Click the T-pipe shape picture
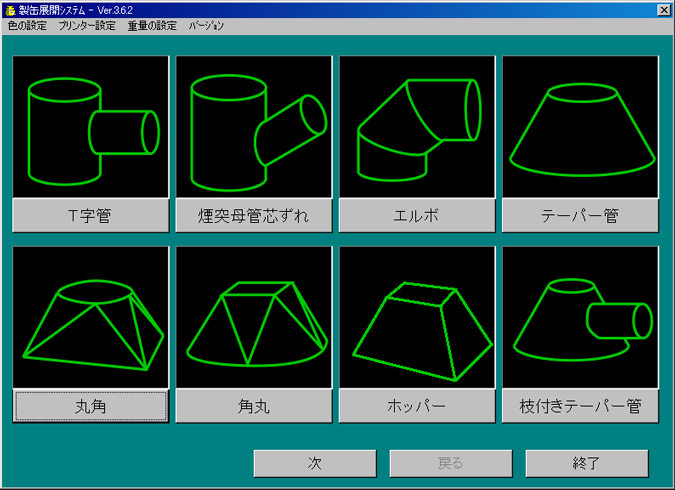The image size is (675, 490). pos(91,127)
